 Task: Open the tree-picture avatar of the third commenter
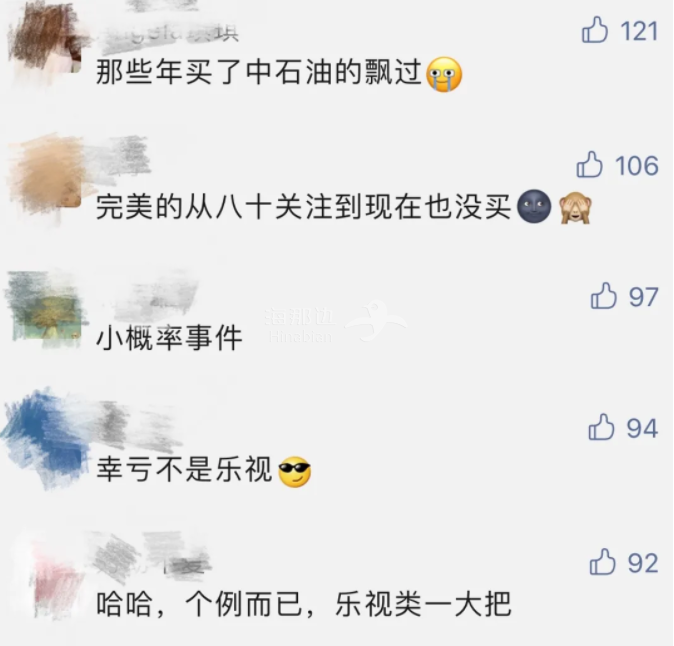45,309
